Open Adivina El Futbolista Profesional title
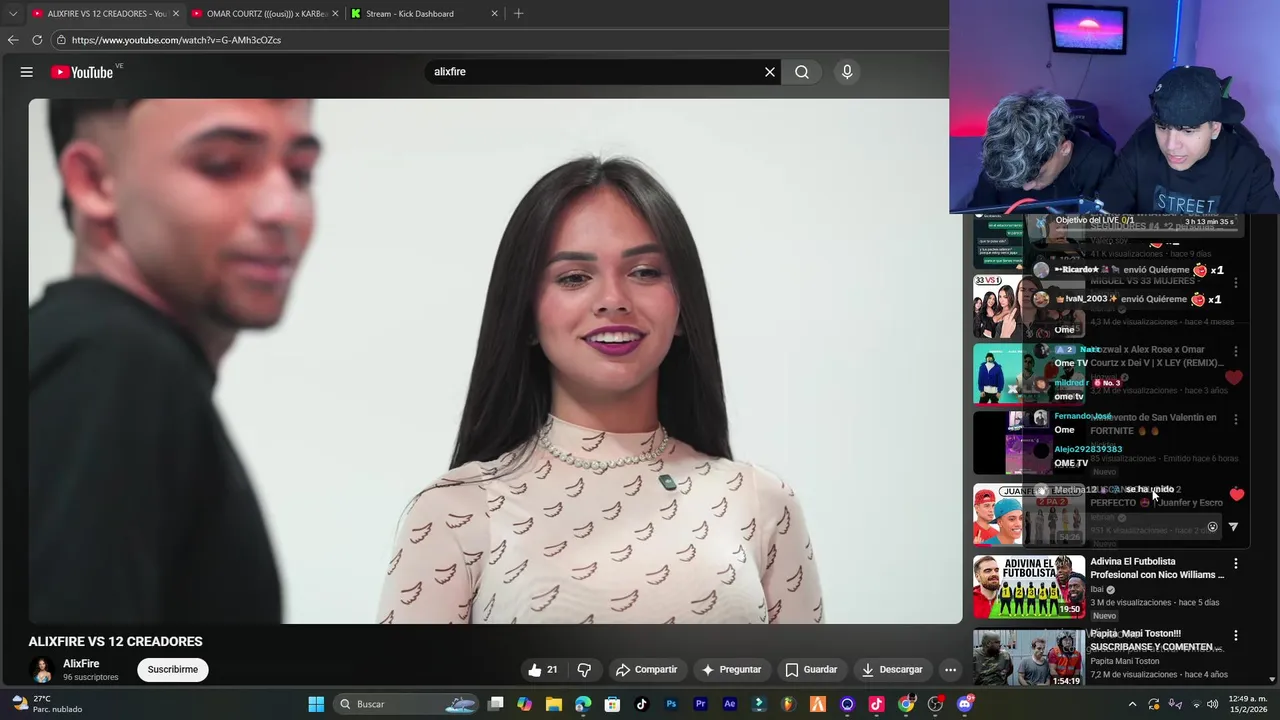 pos(1157,568)
